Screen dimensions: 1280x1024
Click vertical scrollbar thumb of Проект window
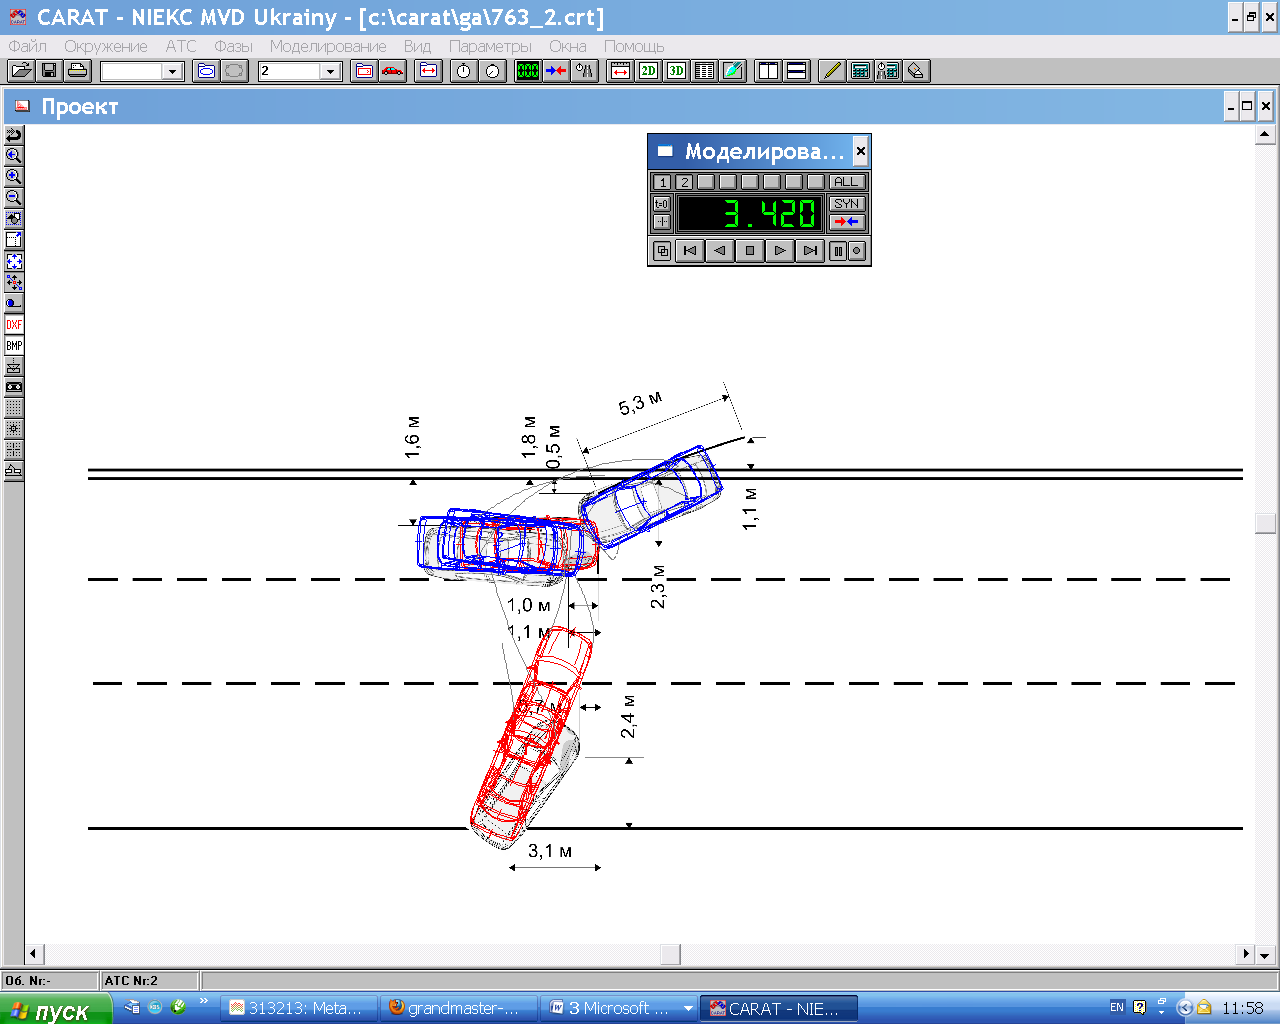pyautogui.click(x=1265, y=524)
